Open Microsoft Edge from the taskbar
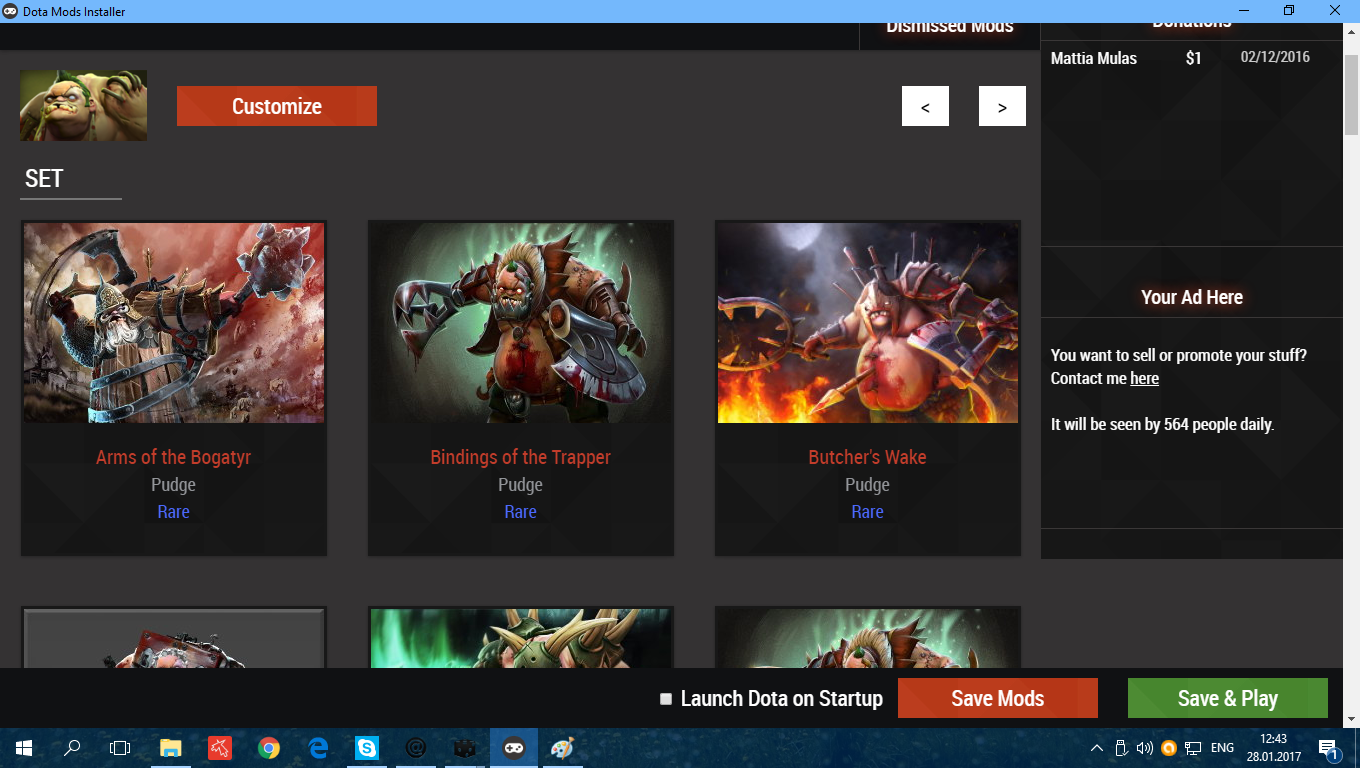Screen dimensions: 1360x768 (318, 748)
